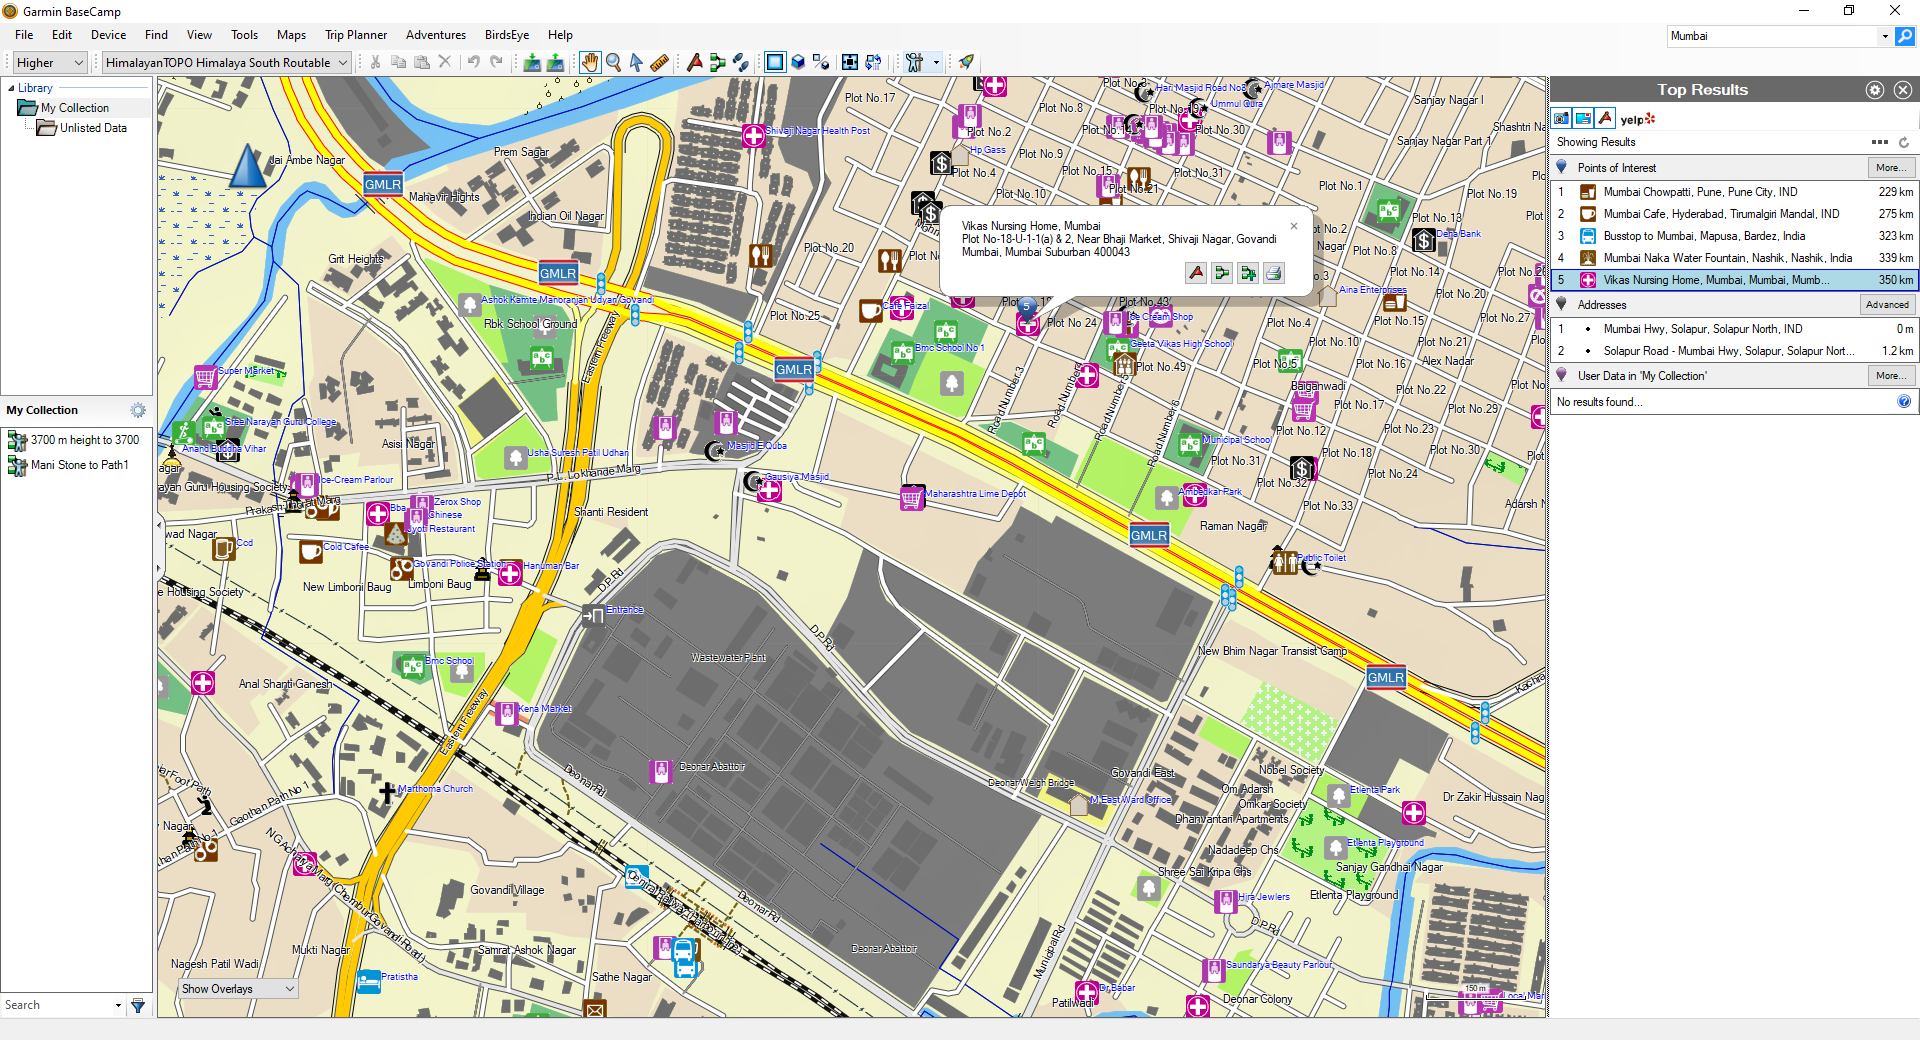The width and height of the screenshot is (1920, 1040).
Task: Click the lower-left Search field
Action: pos(56,1005)
